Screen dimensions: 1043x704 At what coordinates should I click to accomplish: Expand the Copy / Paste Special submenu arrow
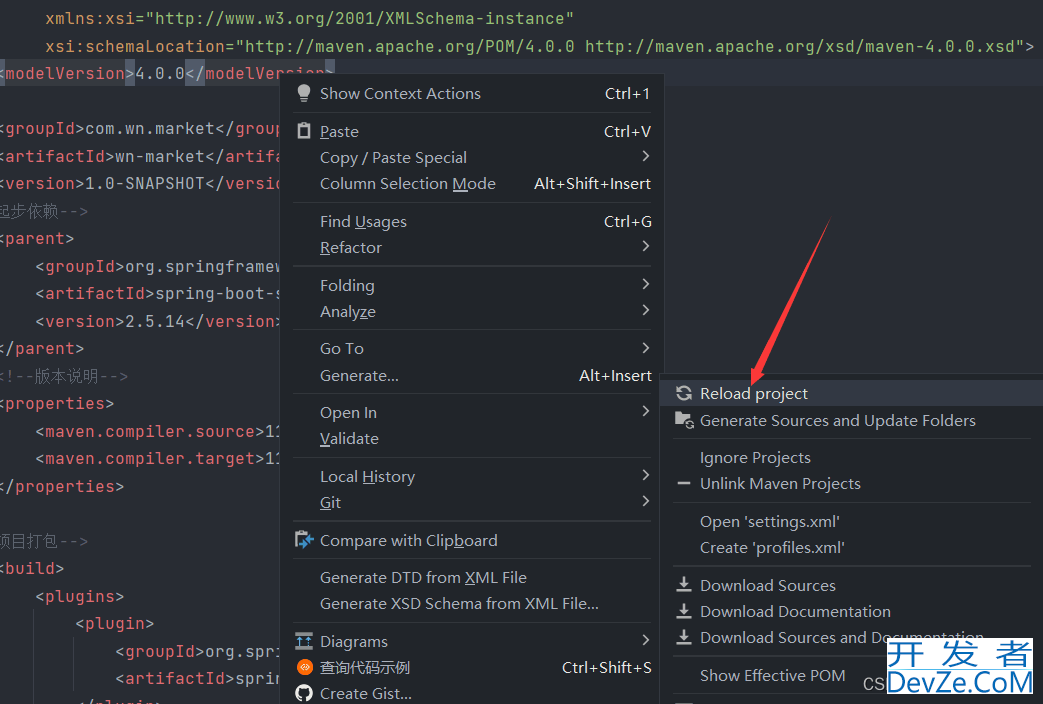(645, 156)
